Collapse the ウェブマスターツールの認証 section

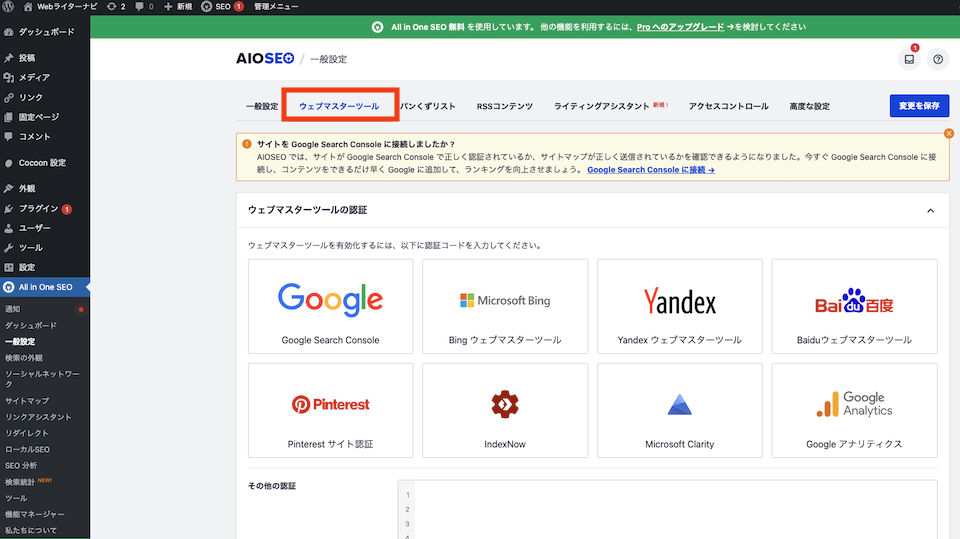point(930,211)
